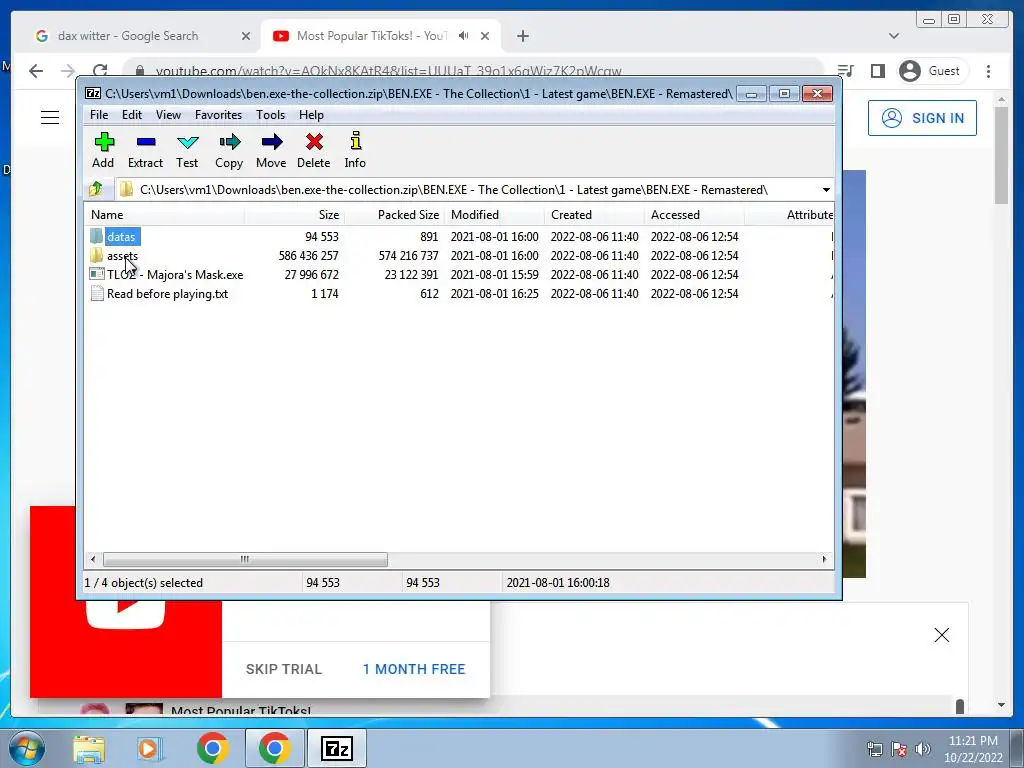This screenshot has width=1024, height=768.
Task: Run the Test archive tool
Action: pos(187,150)
